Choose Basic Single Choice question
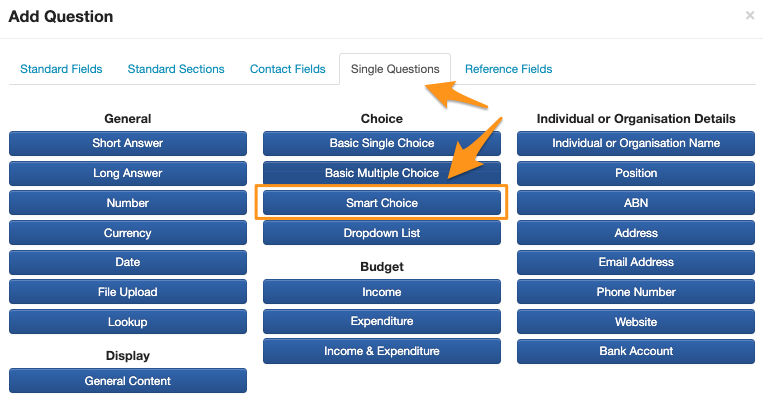Screen dimensions: 763x400 click(382, 143)
